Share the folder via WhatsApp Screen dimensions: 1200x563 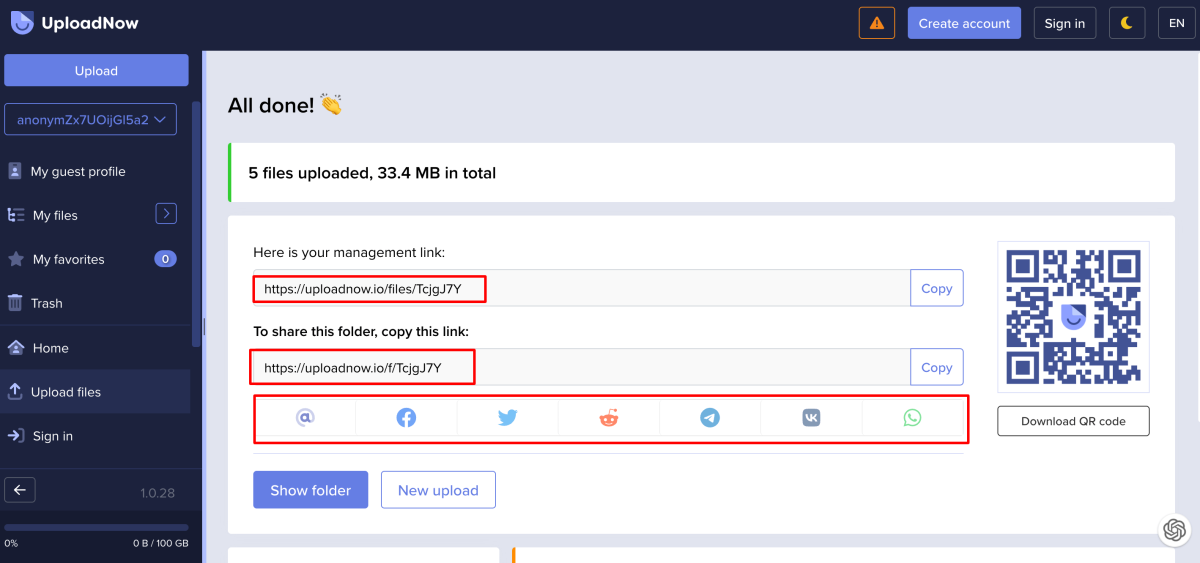pos(912,418)
